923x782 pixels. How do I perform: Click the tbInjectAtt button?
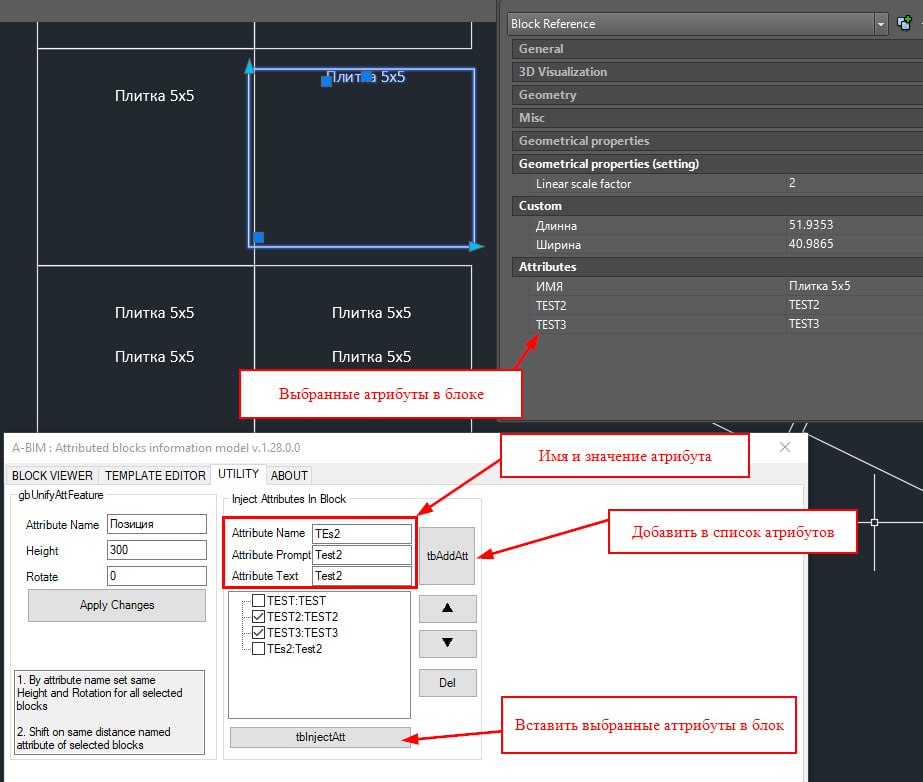[x=319, y=737]
